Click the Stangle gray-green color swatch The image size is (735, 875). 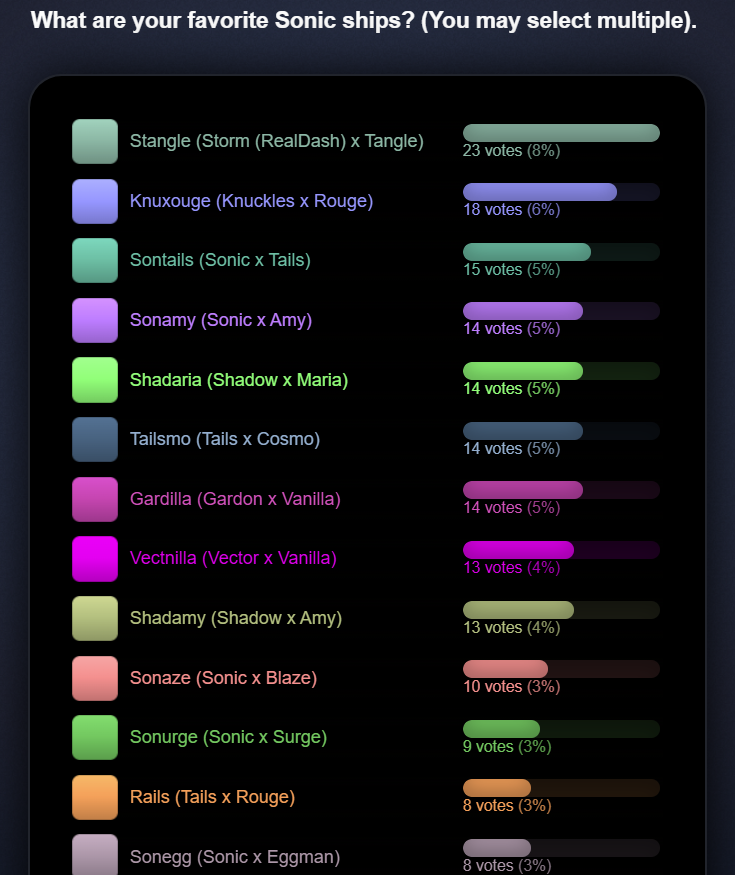(x=95, y=141)
